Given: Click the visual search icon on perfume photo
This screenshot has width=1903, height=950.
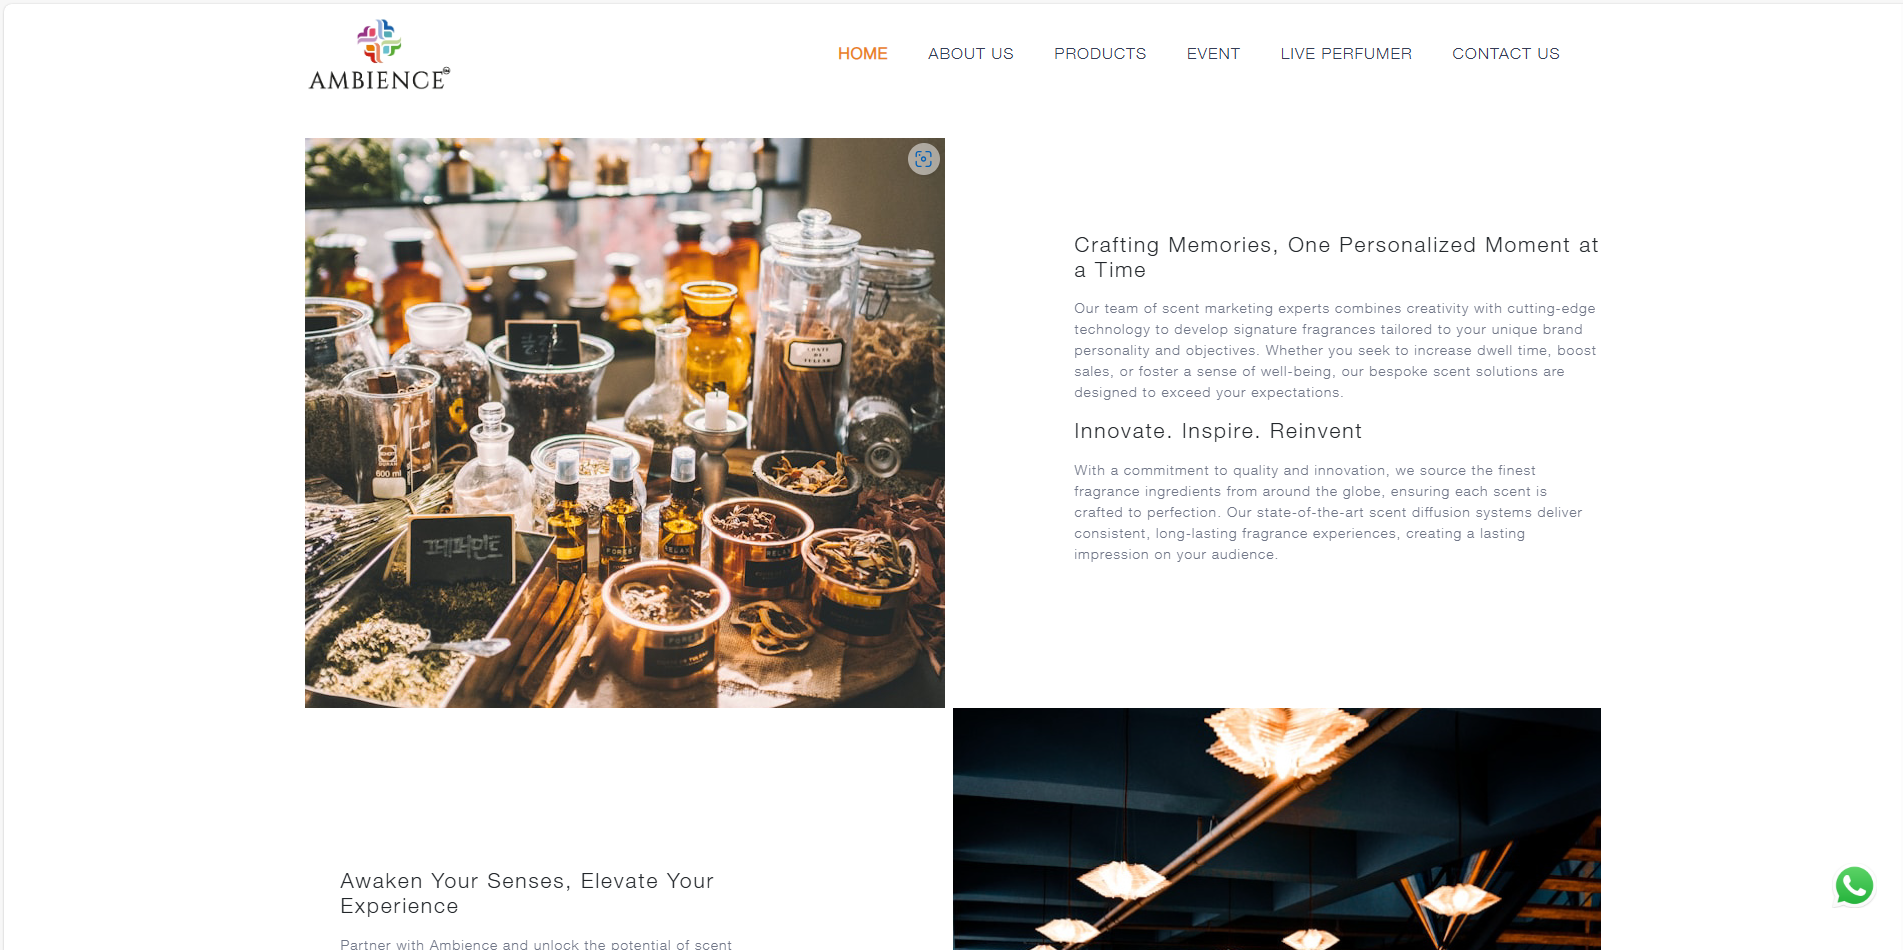Looking at the screenshot, I should [924, 159].
